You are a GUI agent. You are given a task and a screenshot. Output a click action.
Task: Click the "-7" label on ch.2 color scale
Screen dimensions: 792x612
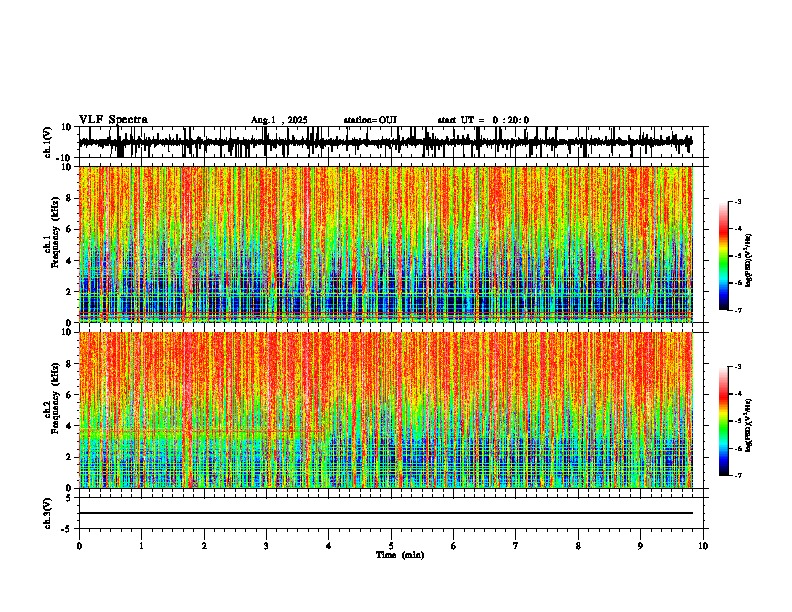[x=737, y=476]
